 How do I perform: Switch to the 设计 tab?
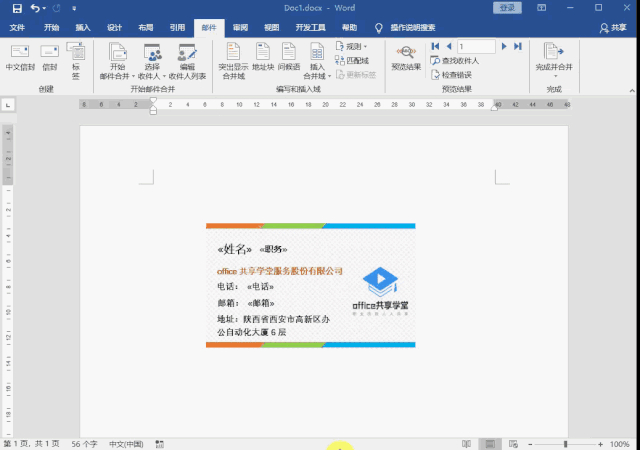114,28
